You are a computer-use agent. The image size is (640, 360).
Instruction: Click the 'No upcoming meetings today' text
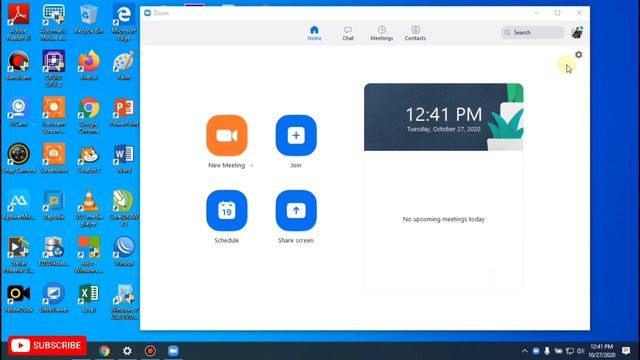point(444,219)
